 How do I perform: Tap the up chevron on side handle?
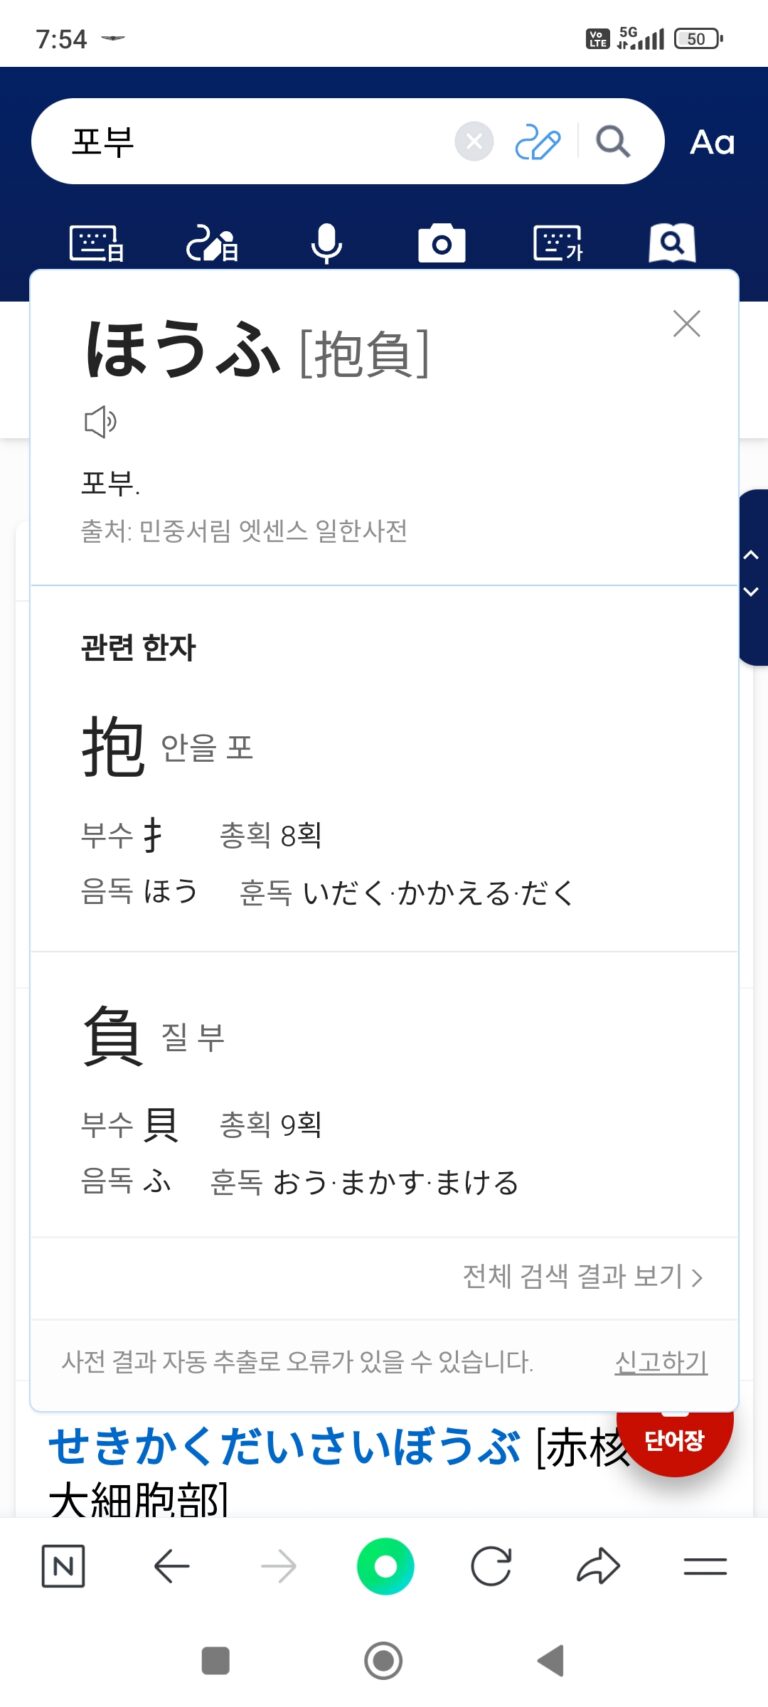tap(751, 555)
